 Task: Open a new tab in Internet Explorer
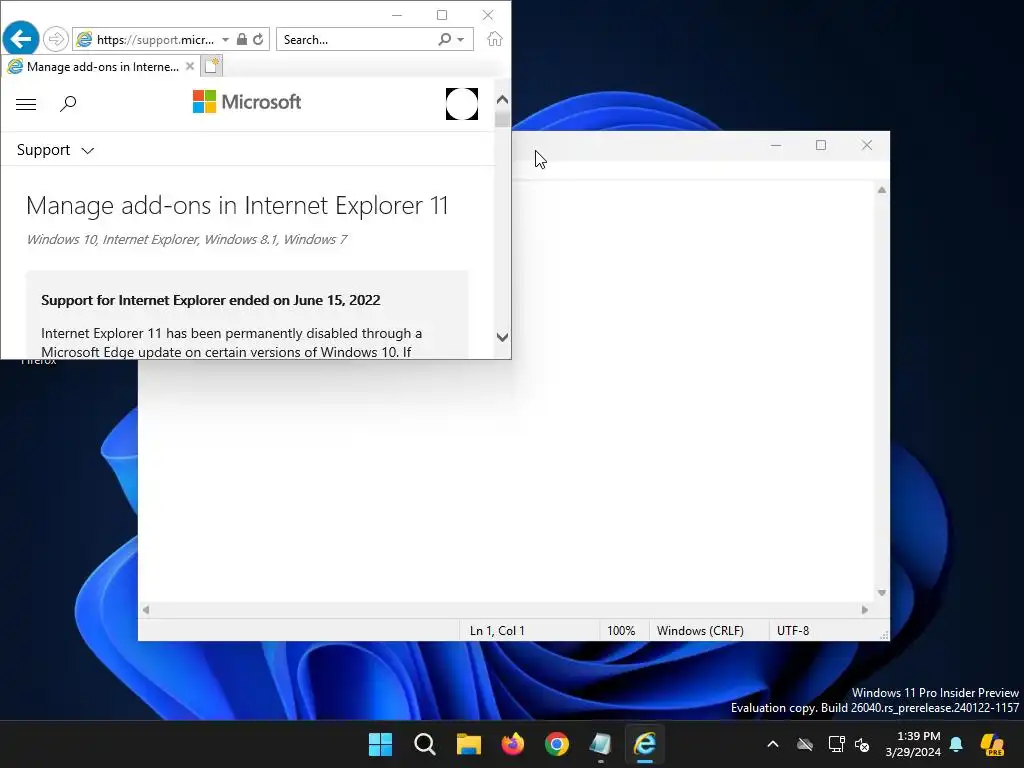(x=212, y=66)
